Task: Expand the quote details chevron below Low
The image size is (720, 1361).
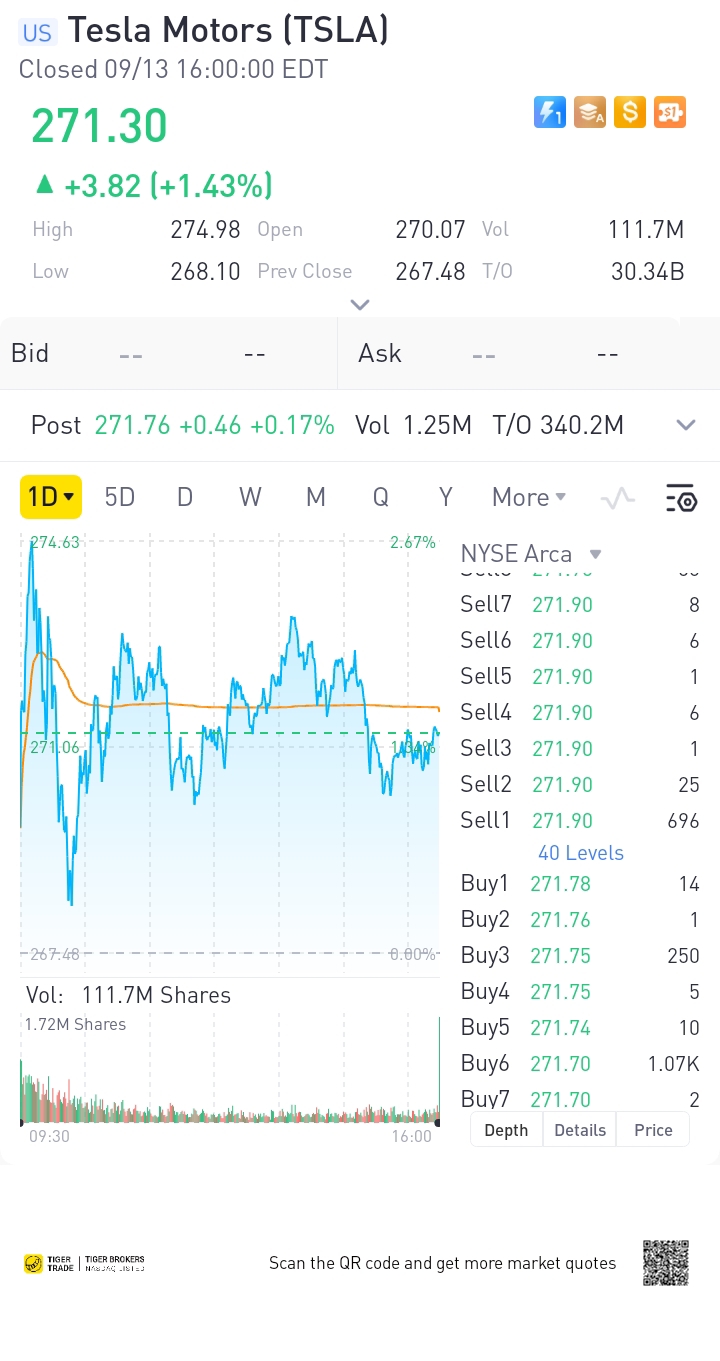Action: coord(360,305)
